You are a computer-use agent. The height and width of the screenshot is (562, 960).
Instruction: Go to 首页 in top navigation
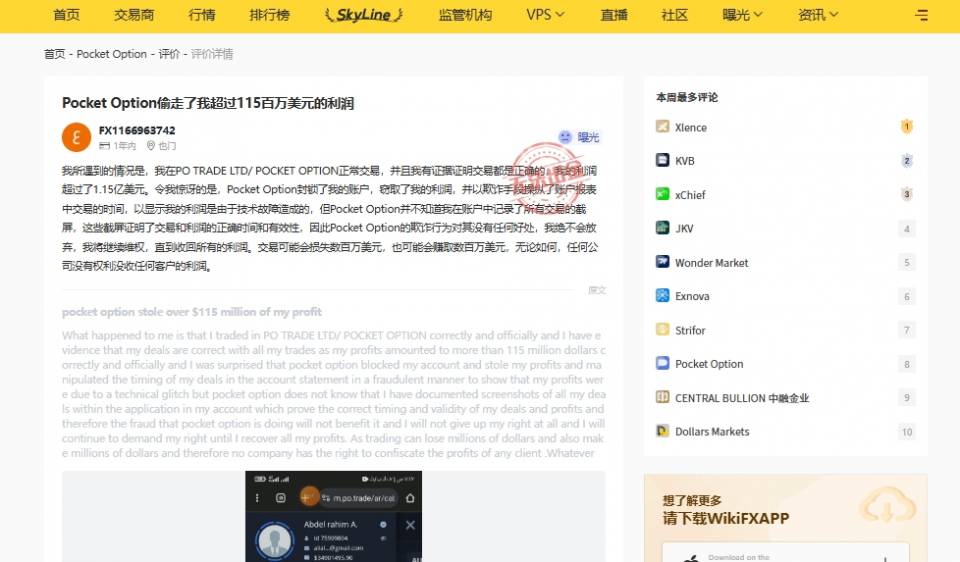pyautogui.click(x=67, y=15)
